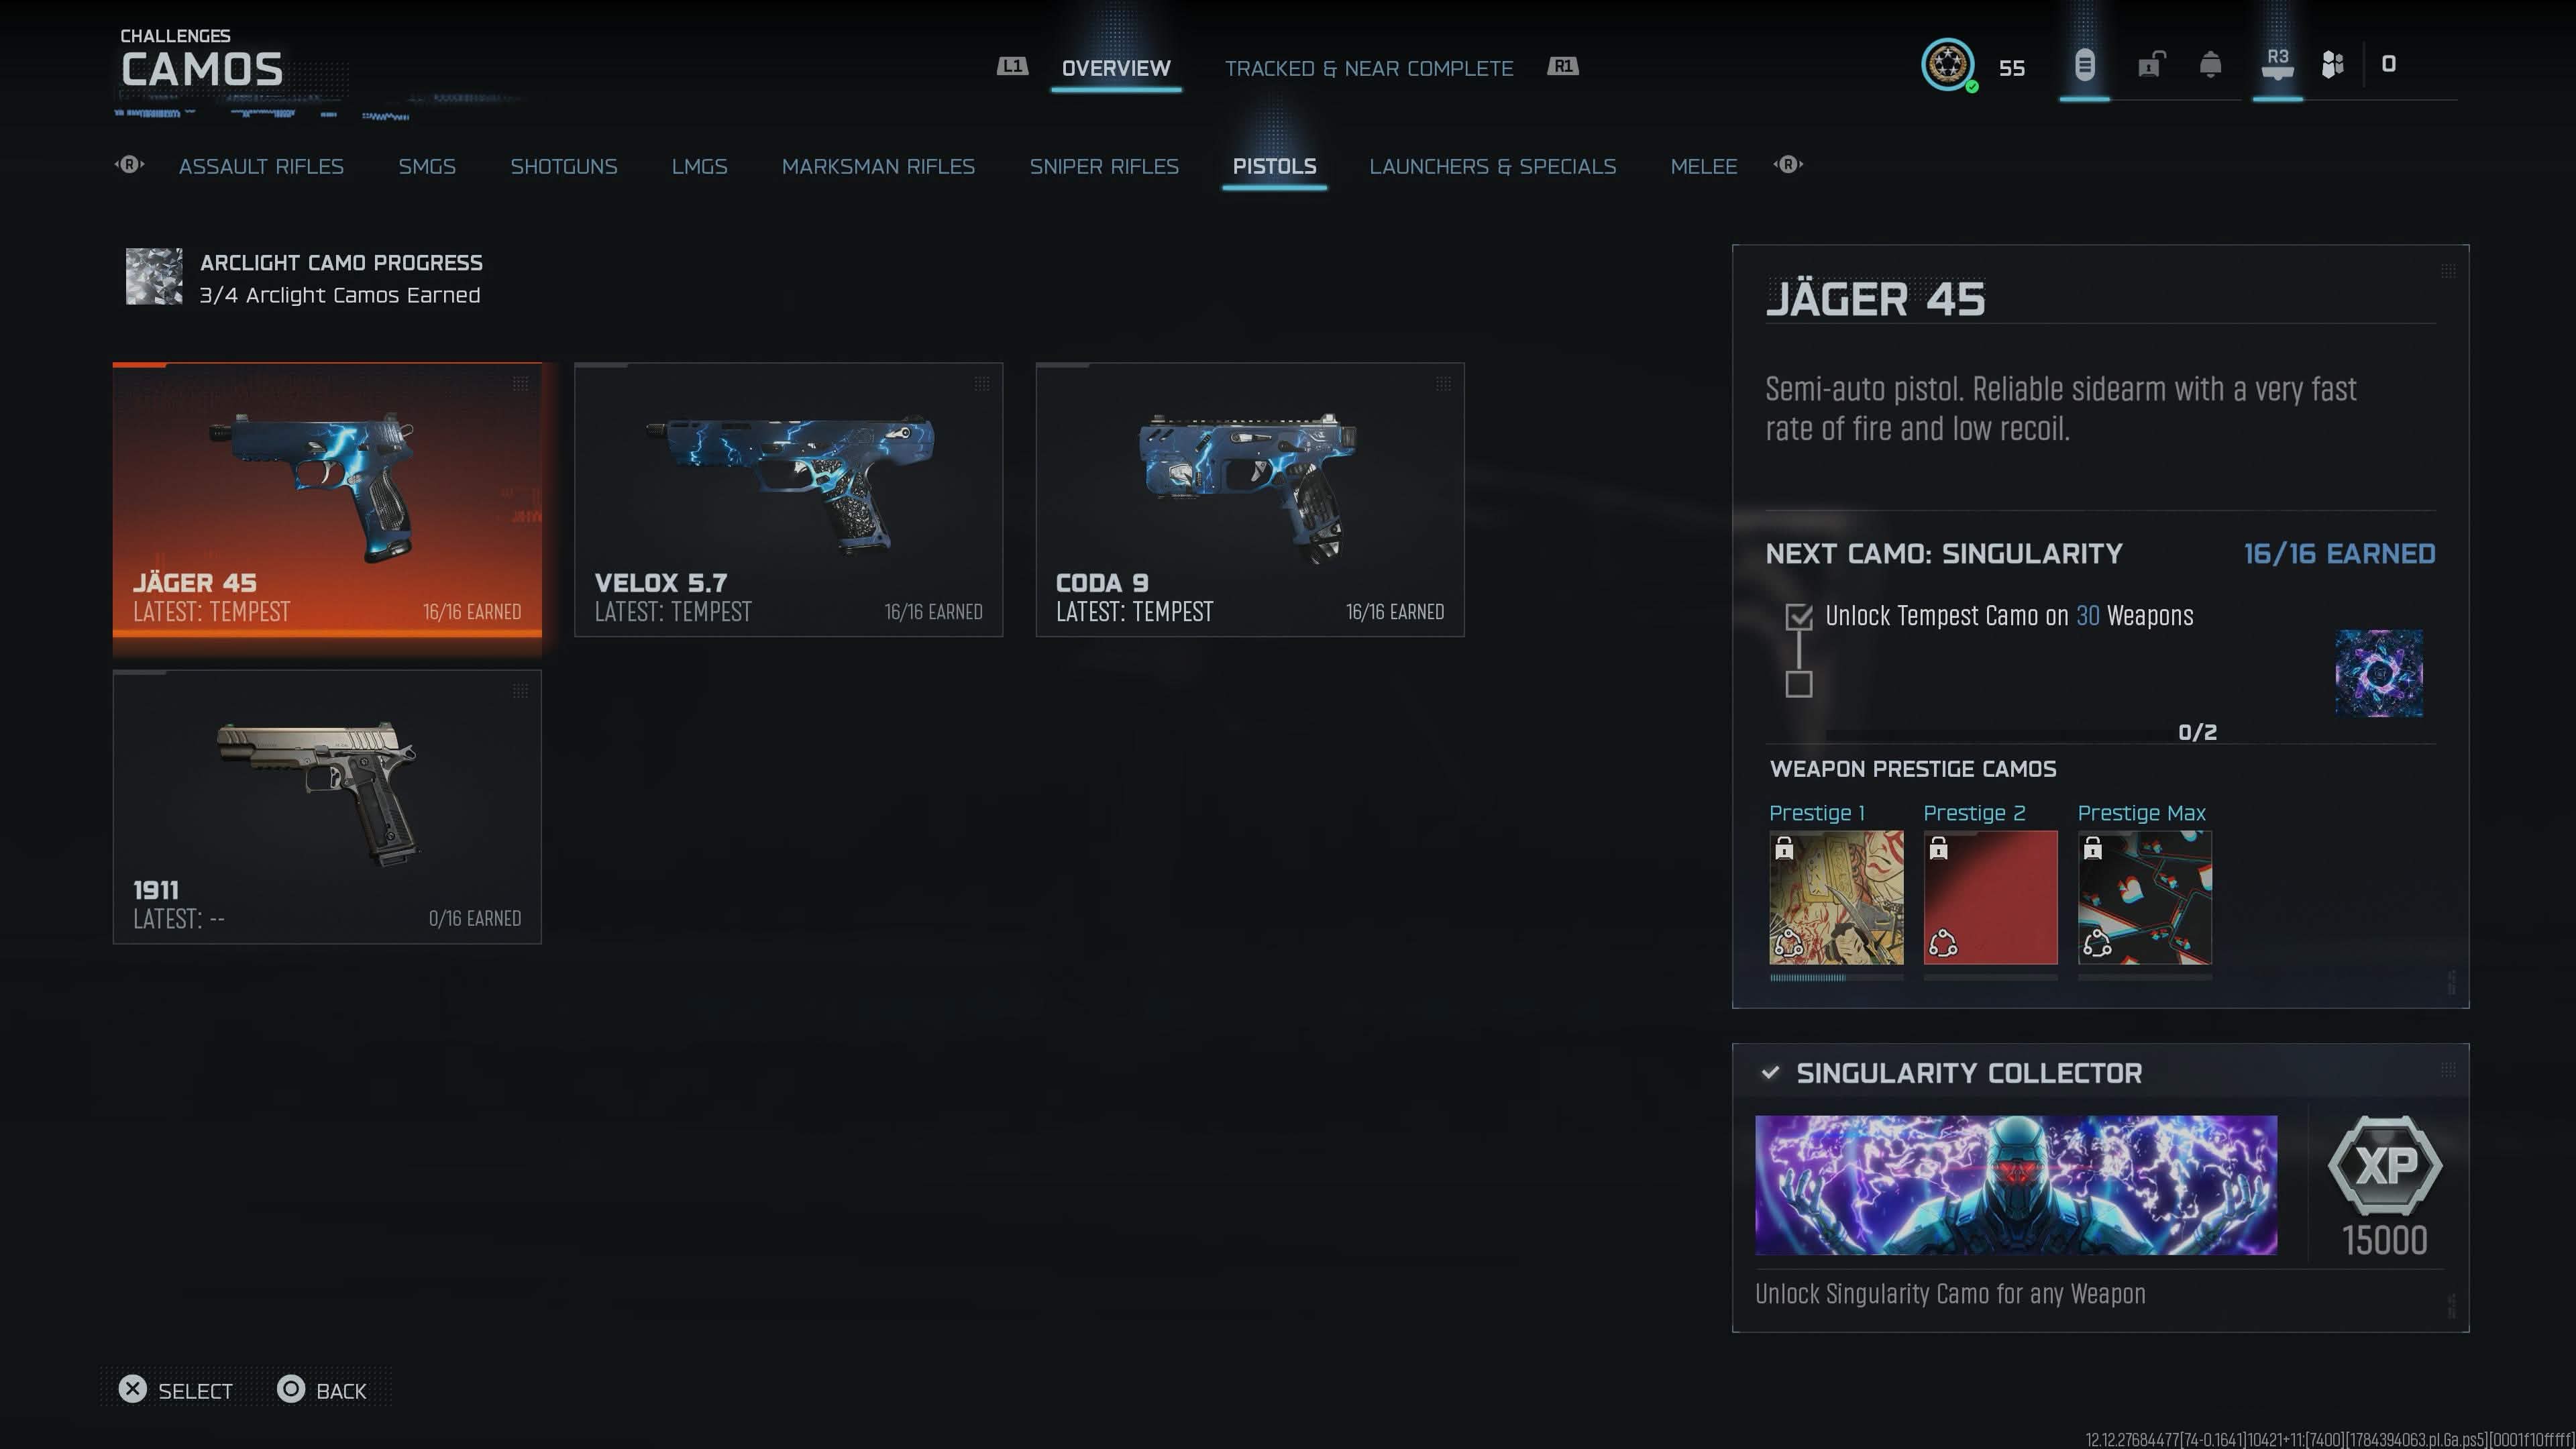This screenshot has width=2576, height=1449.
Task: Click 'Arclight Camo Progress' heading
Action: point(341,263)
